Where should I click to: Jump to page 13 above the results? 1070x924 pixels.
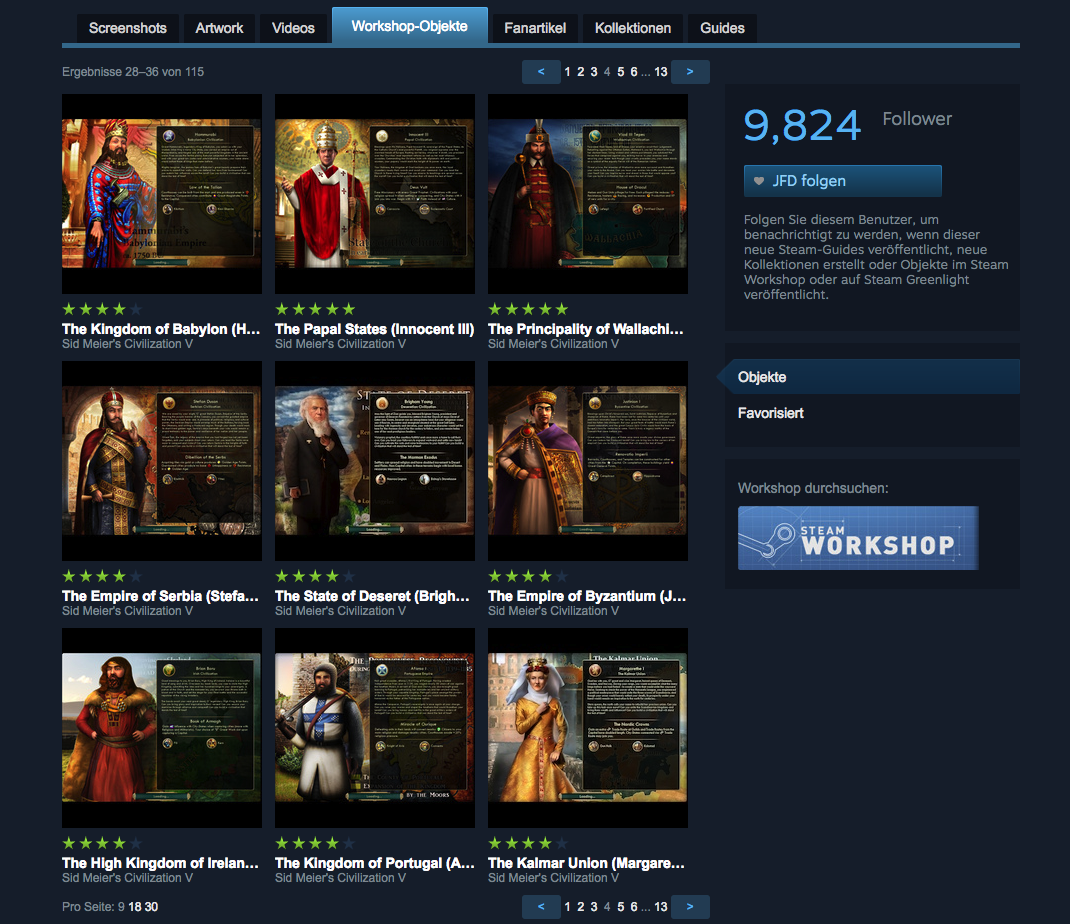[x=661, y=72]
